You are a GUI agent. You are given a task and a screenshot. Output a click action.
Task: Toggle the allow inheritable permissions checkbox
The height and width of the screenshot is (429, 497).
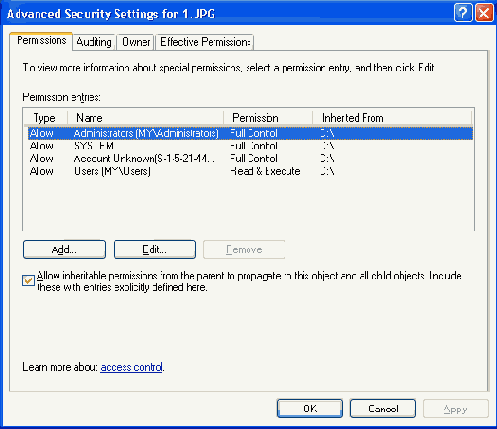click(28, 280)
